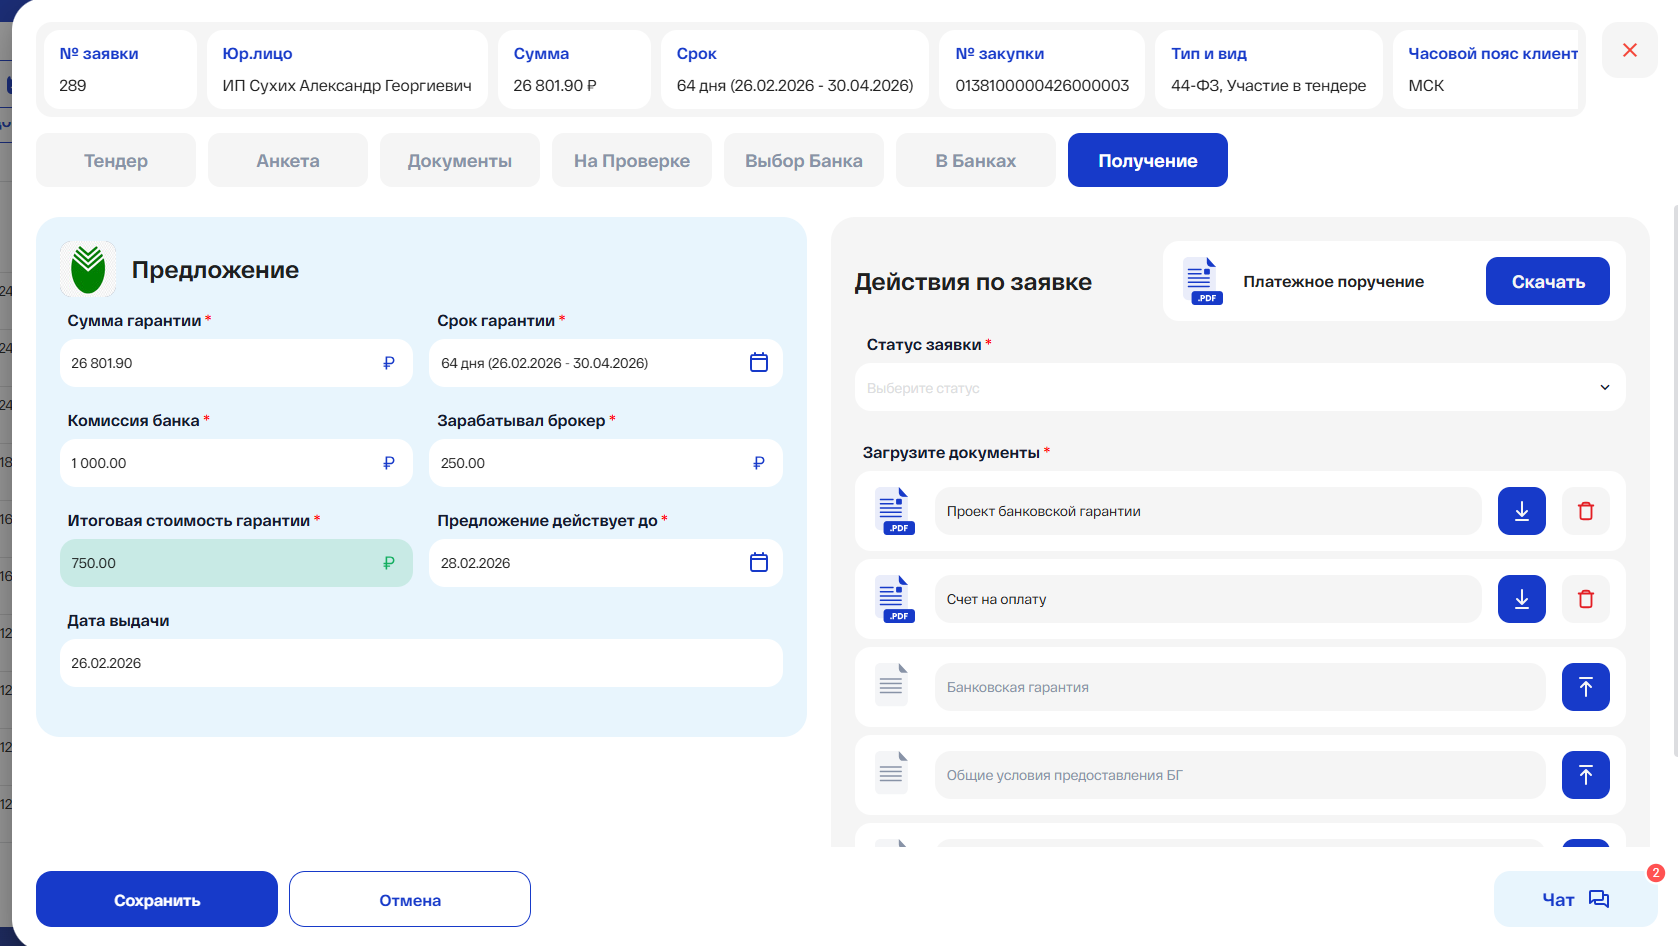Click the Комиссия банка input field
The image size is (1678, 946).
[x=236, y=463]
